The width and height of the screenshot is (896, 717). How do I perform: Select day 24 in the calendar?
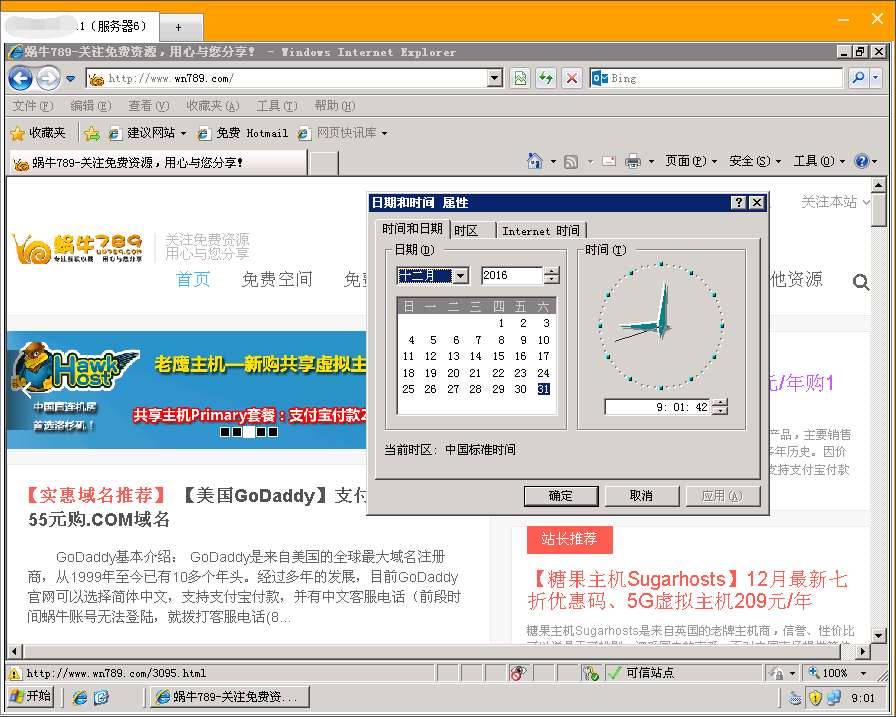[543, 373]
